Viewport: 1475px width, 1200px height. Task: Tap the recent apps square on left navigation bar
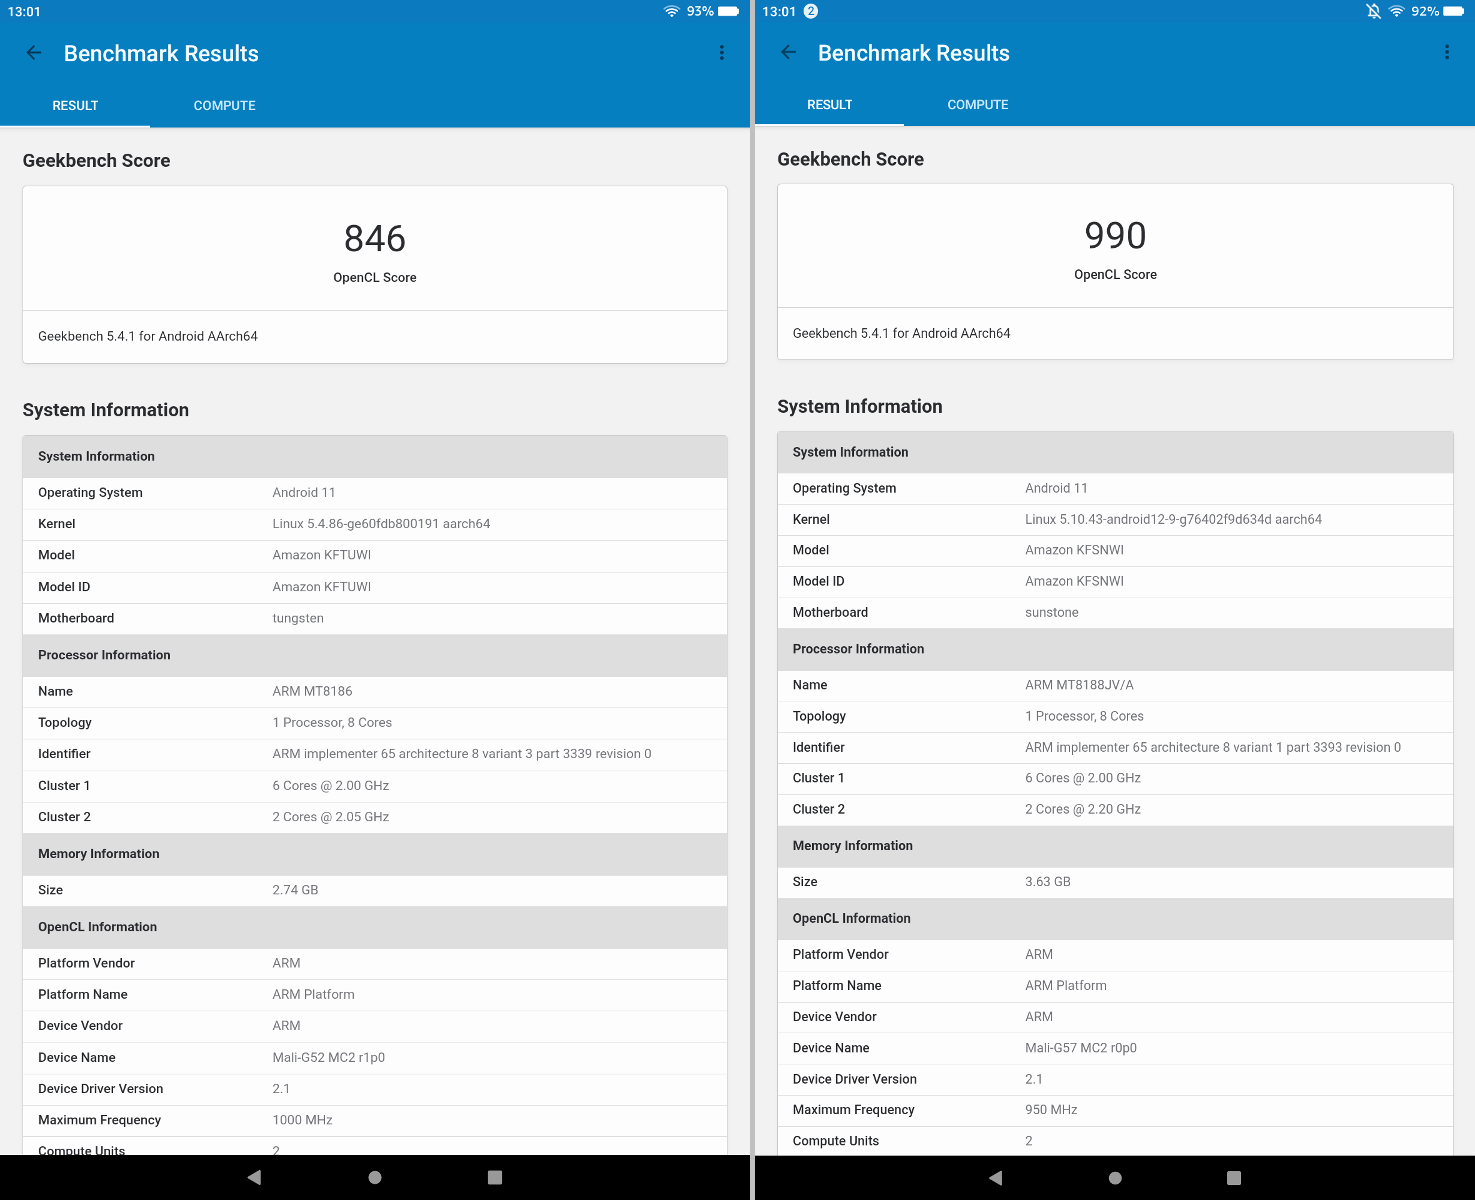[494, 1177]
